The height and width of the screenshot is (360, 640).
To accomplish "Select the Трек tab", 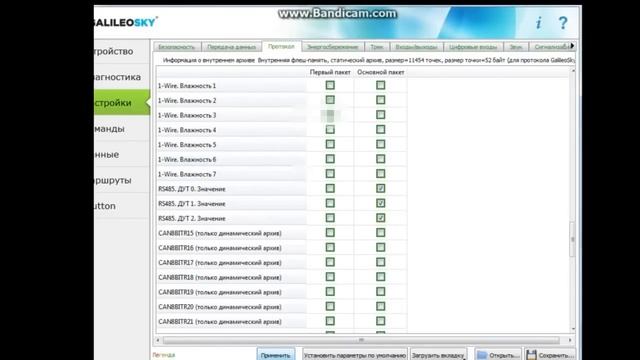I will click(x=377, y=47).
